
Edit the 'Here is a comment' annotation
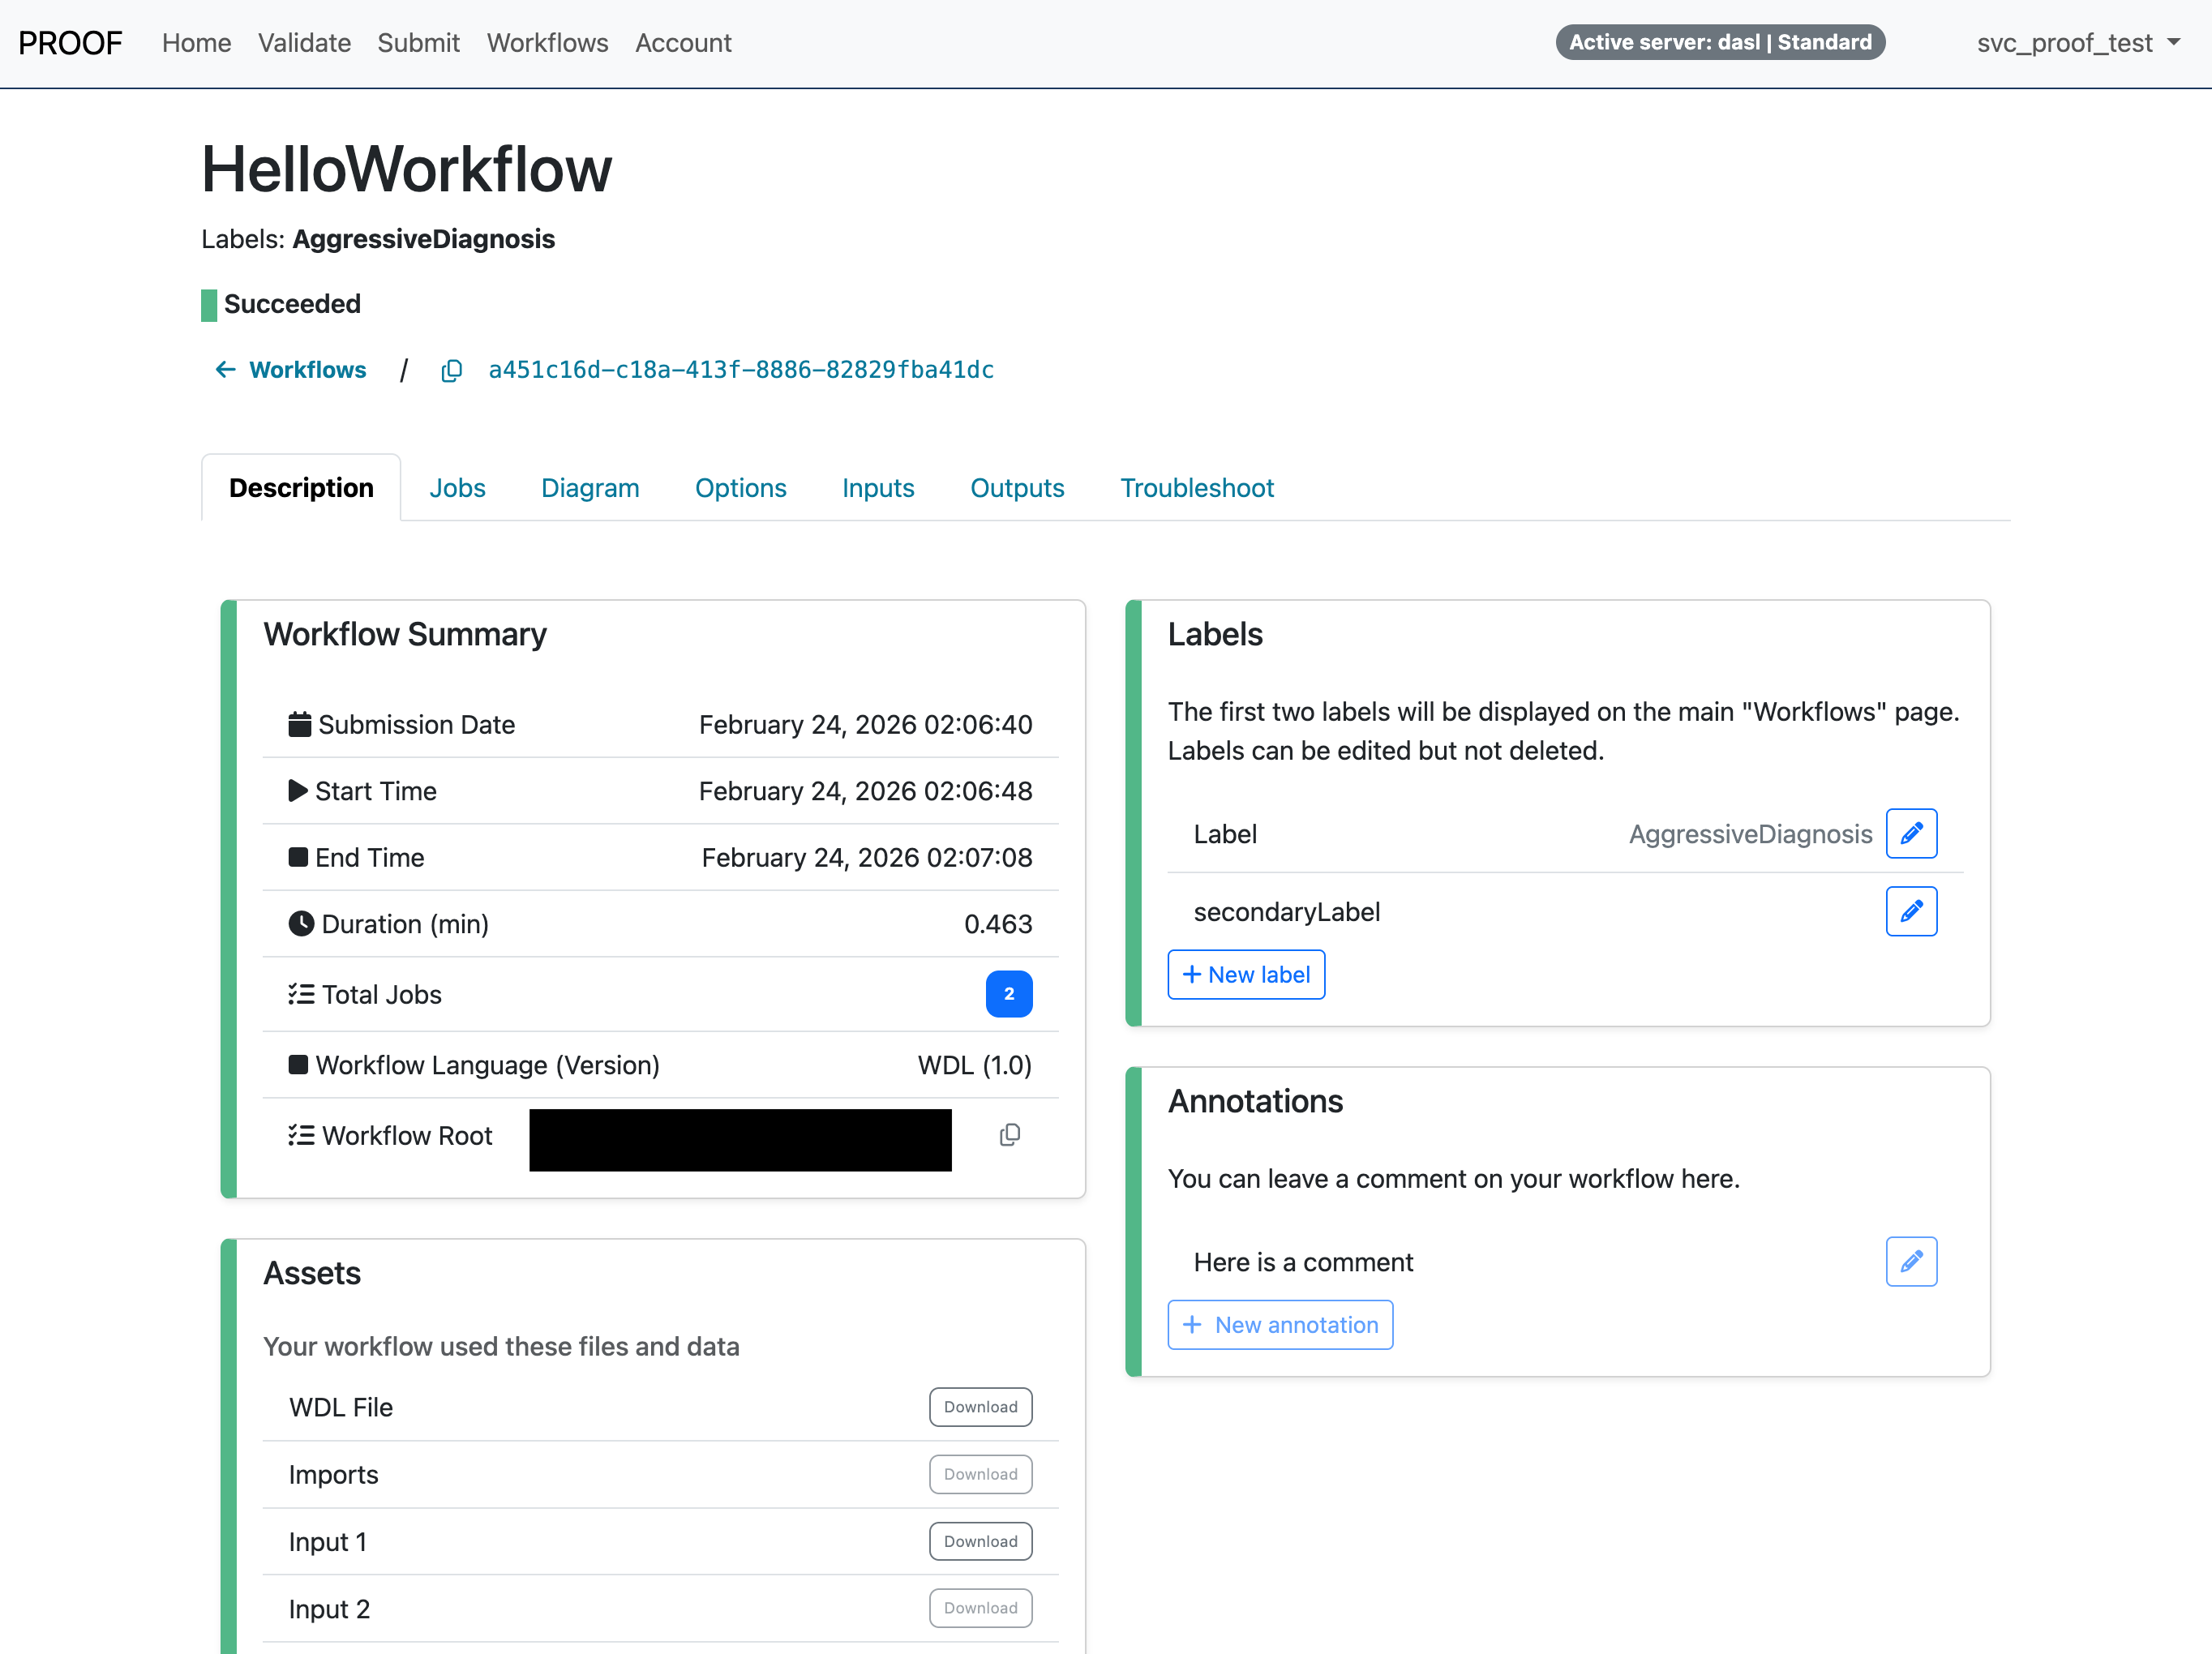pyautogui.click(x=1911, y=1261)
